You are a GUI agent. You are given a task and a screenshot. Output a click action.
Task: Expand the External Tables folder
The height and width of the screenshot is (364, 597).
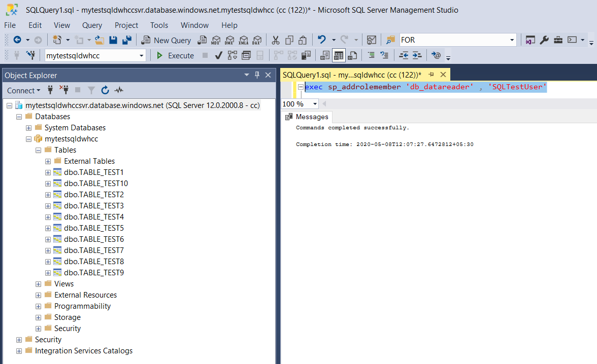48,161
